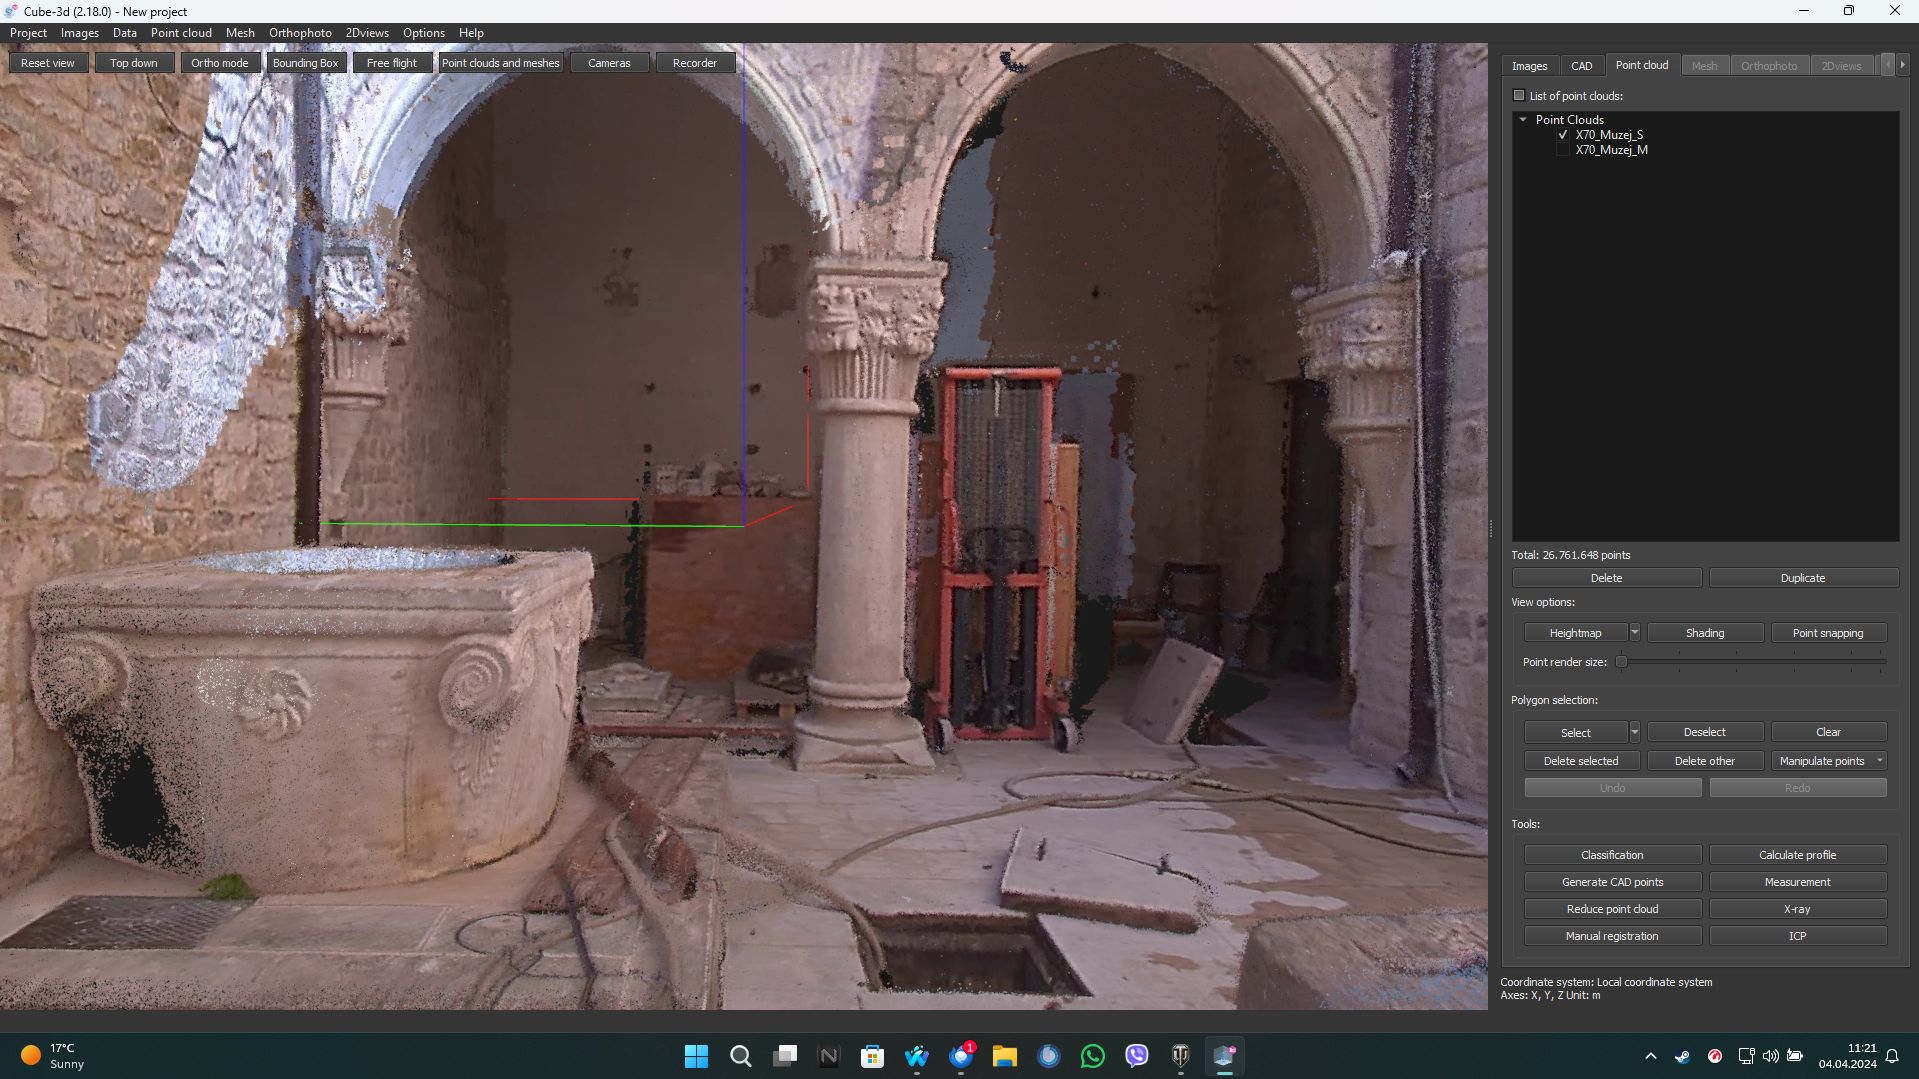Click the Reduce point cloud button

tap(1612, 909)
